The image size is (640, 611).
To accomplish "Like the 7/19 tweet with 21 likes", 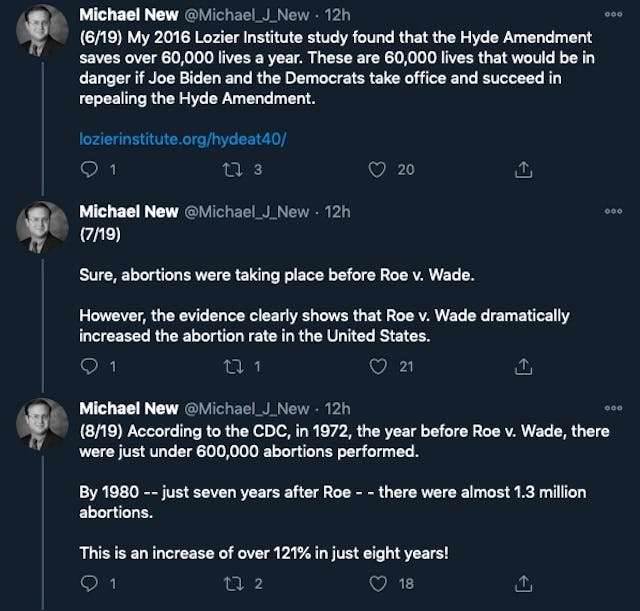I will [377, 367].
